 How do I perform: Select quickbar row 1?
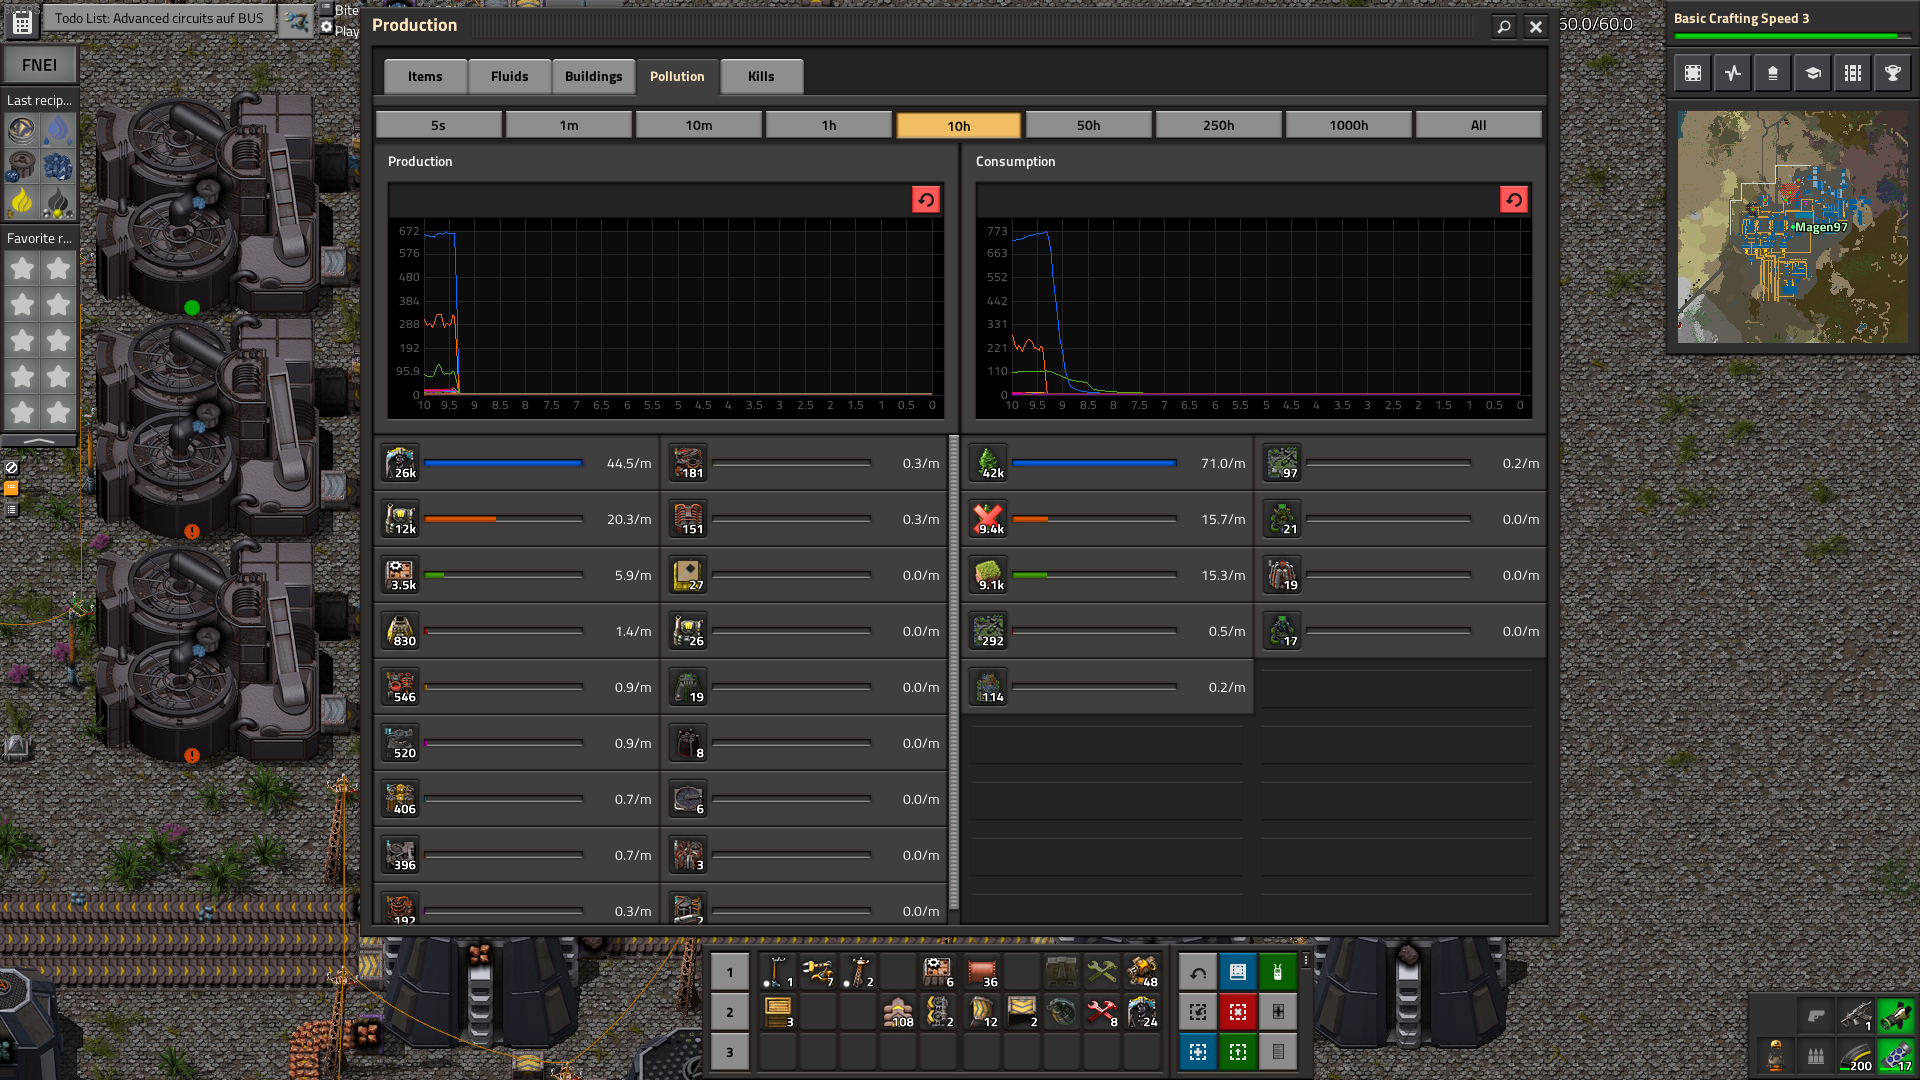click(x=730, y=972)
